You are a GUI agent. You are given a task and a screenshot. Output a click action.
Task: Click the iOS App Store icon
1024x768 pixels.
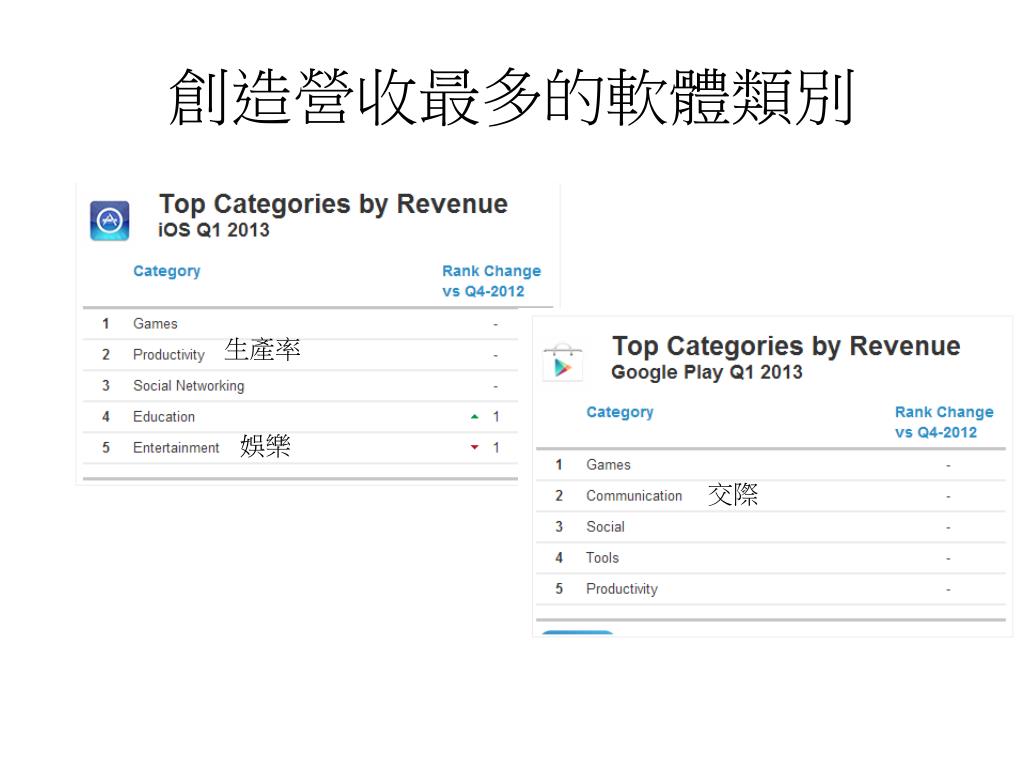pos(109,221)
